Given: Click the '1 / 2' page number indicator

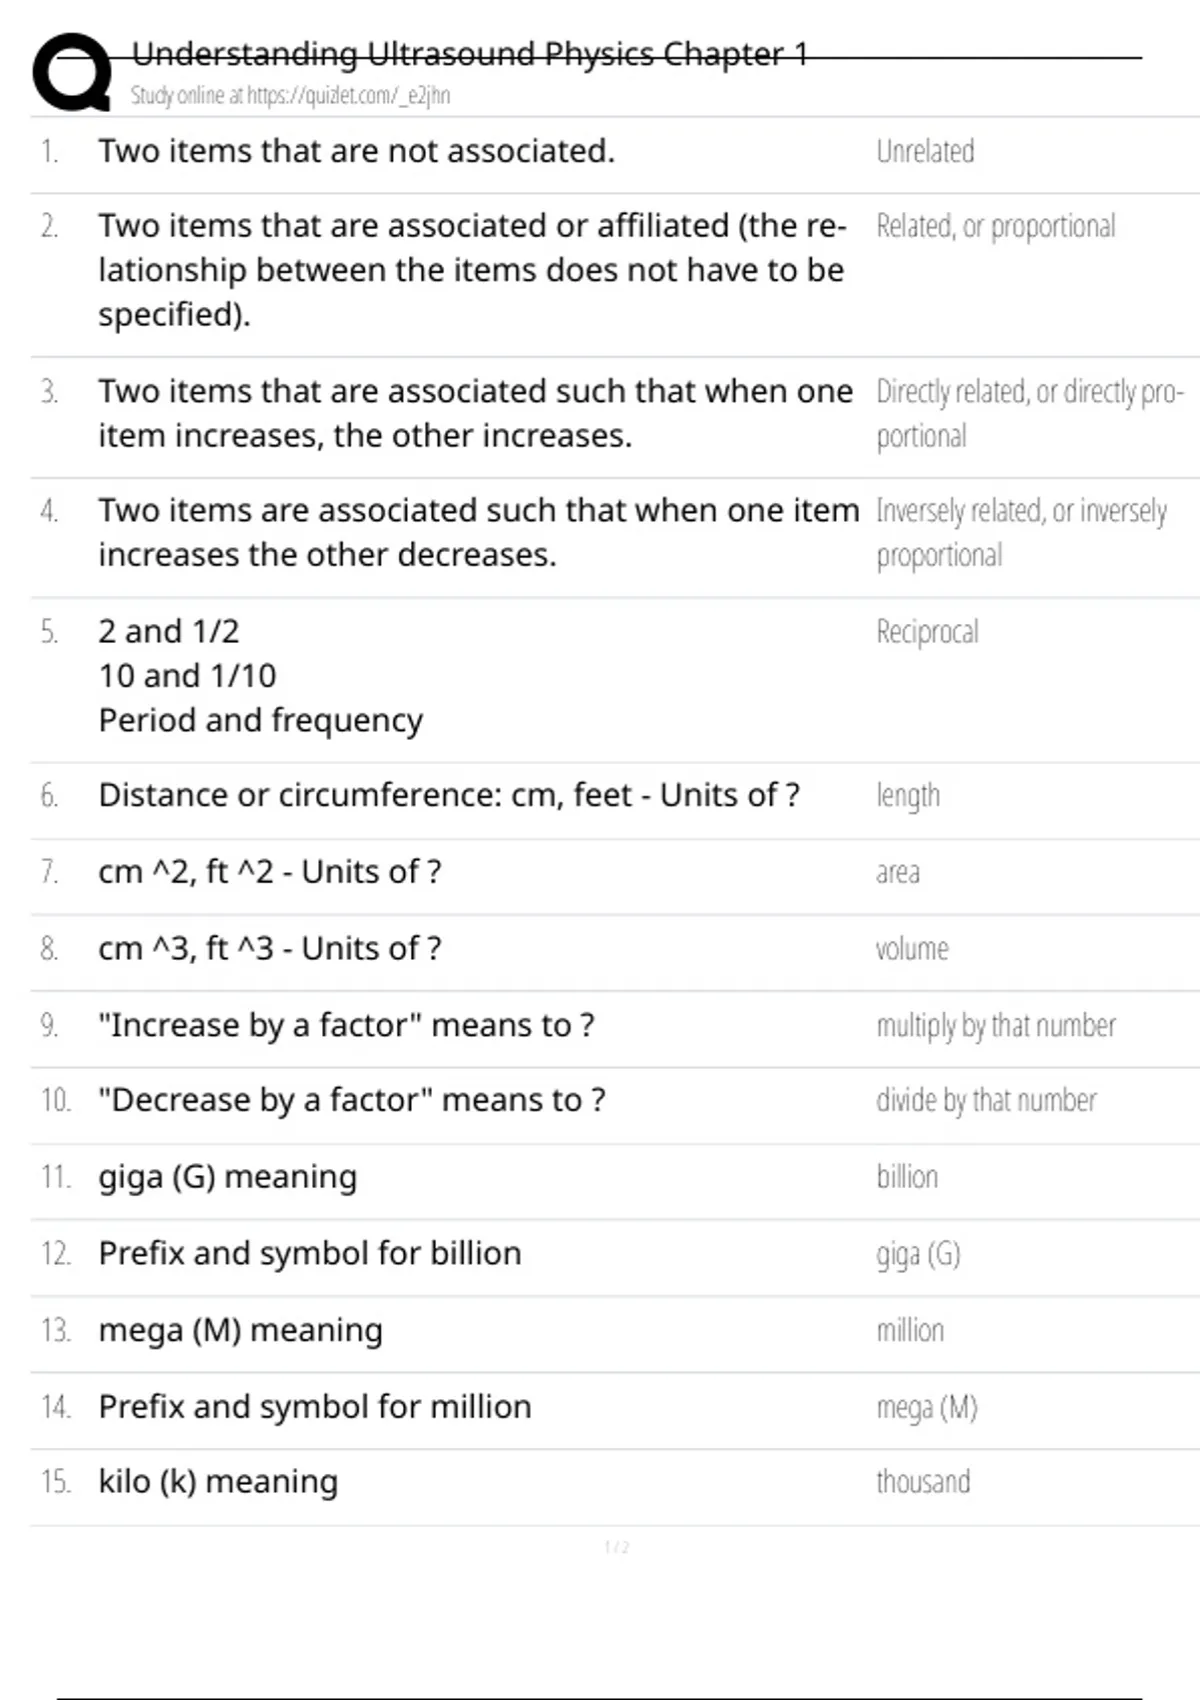Looking at the screenshot, I should coord(616,1547).
